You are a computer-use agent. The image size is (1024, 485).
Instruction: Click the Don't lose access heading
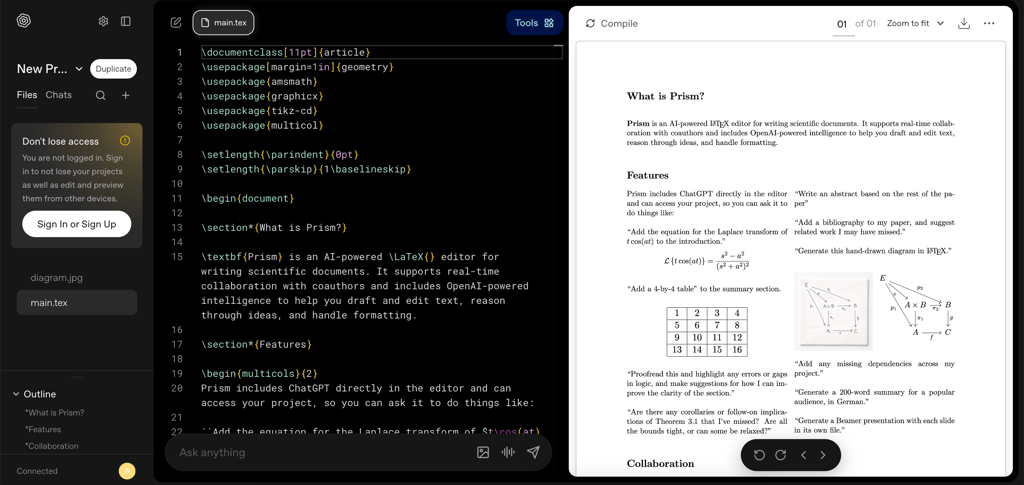tap(61, 141)
